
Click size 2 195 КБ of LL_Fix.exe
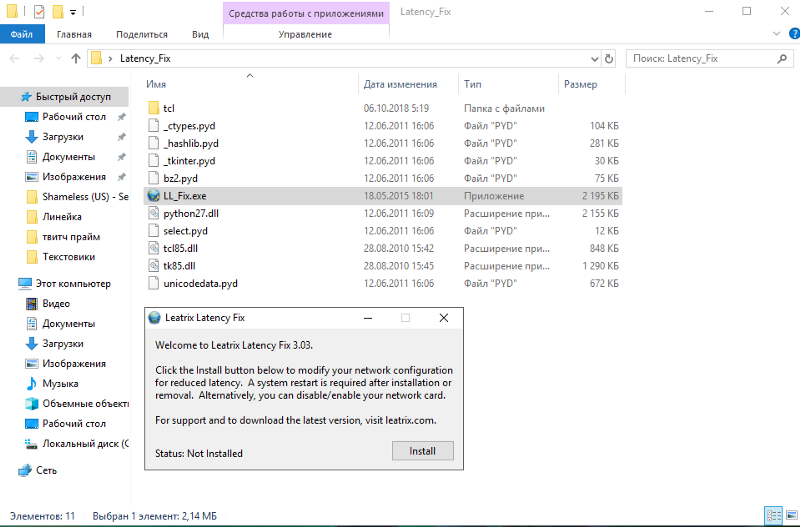600,196
